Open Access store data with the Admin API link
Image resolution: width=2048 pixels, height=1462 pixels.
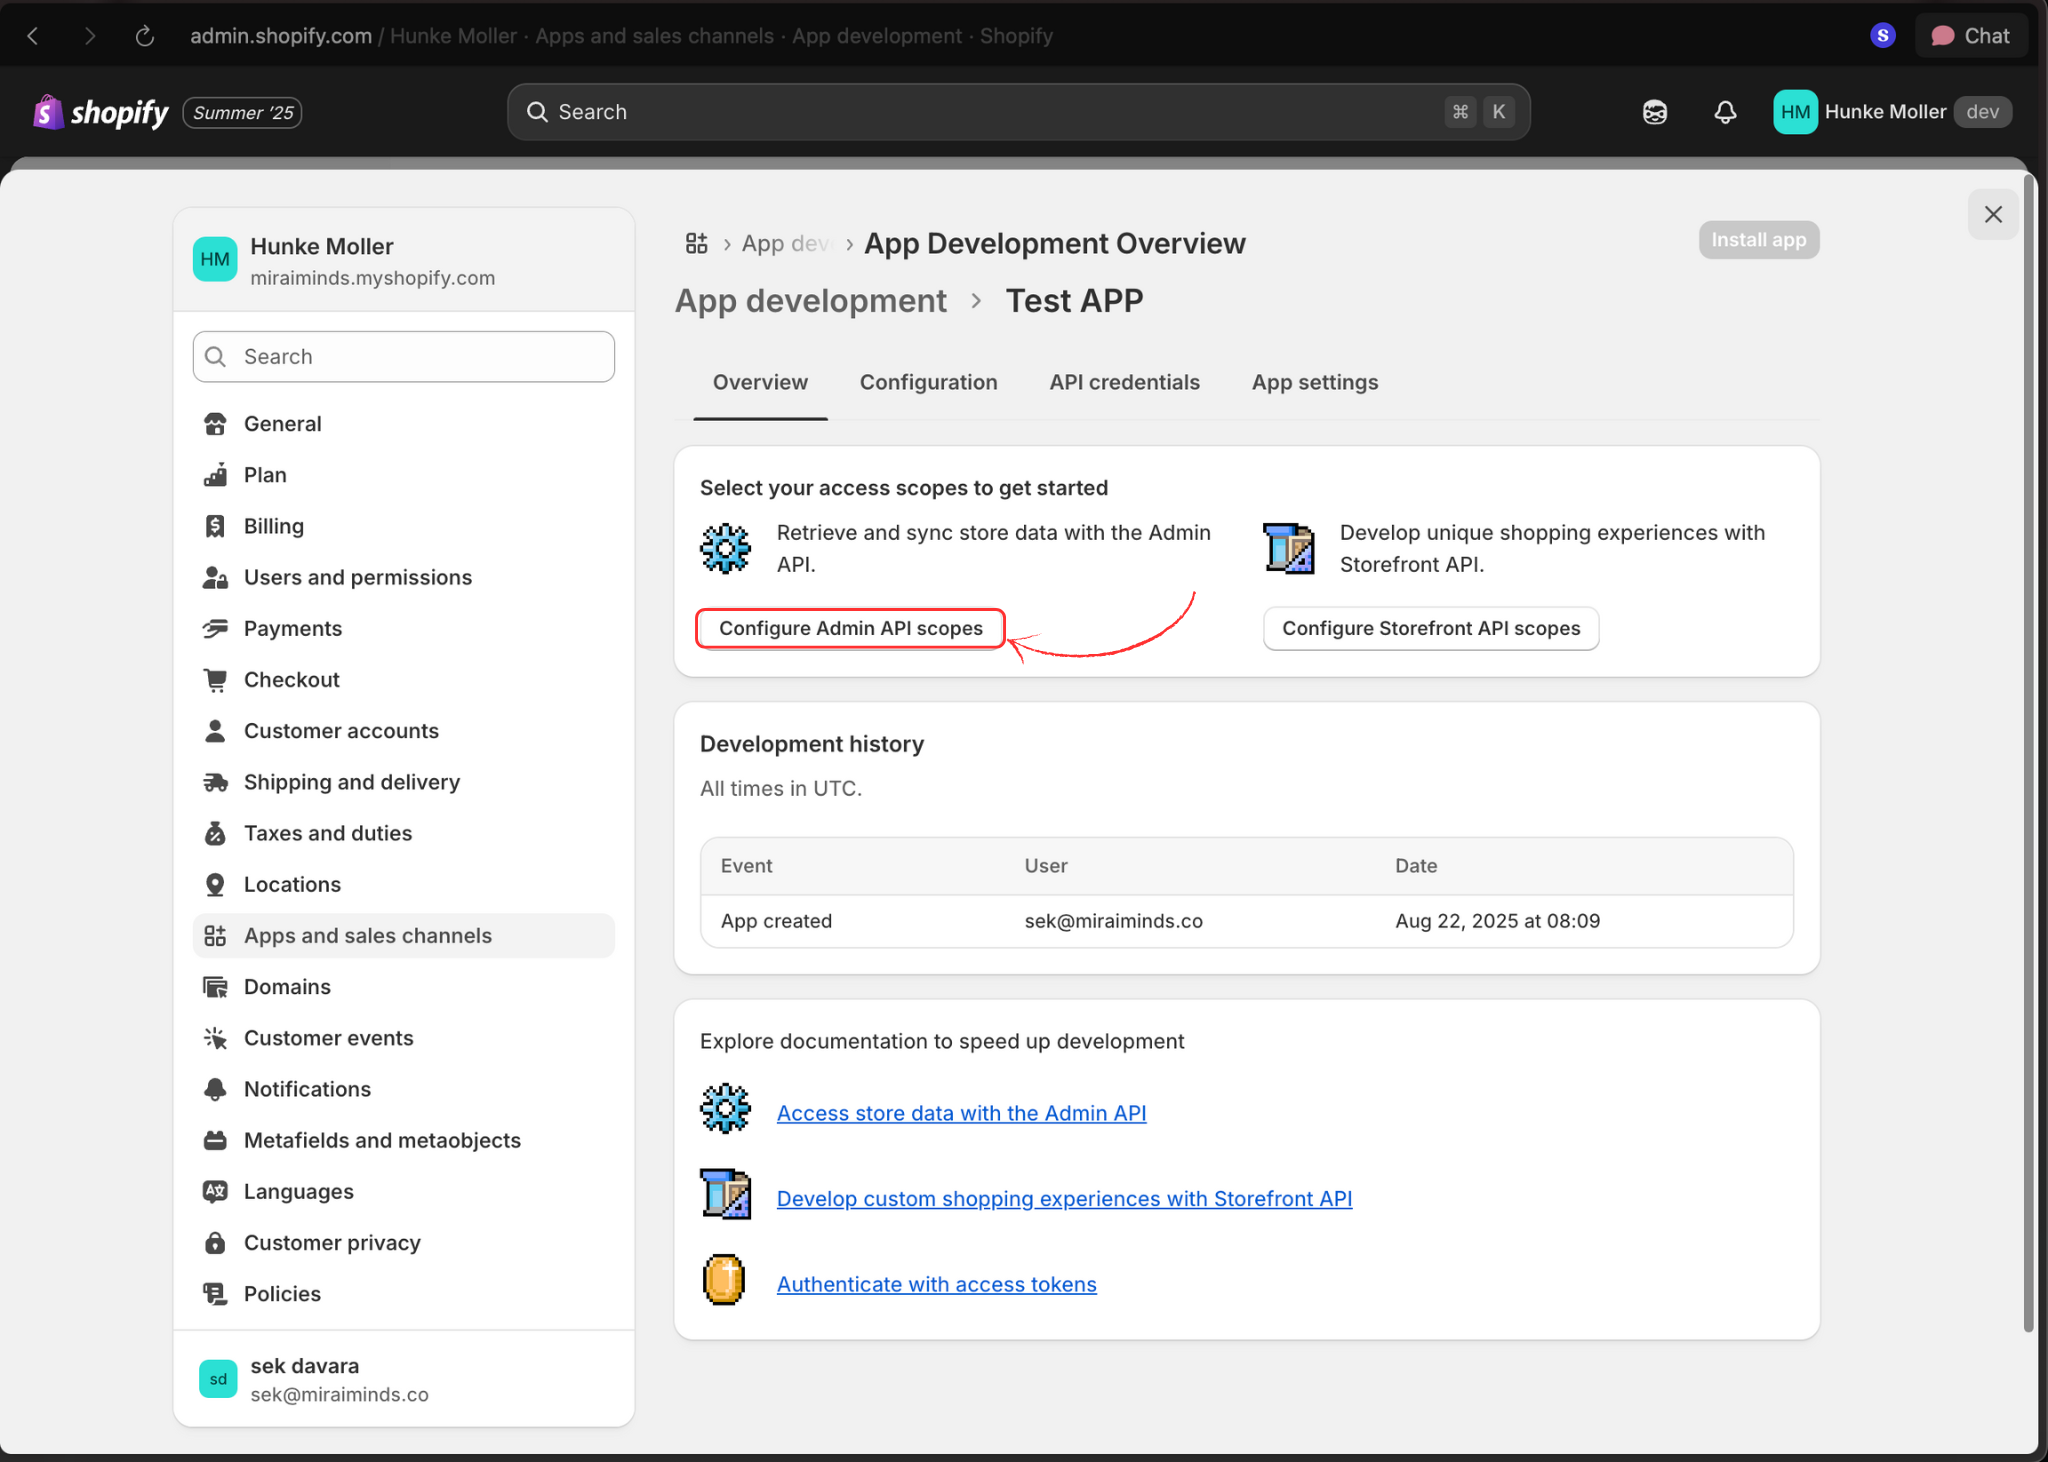coord(961,1113)
